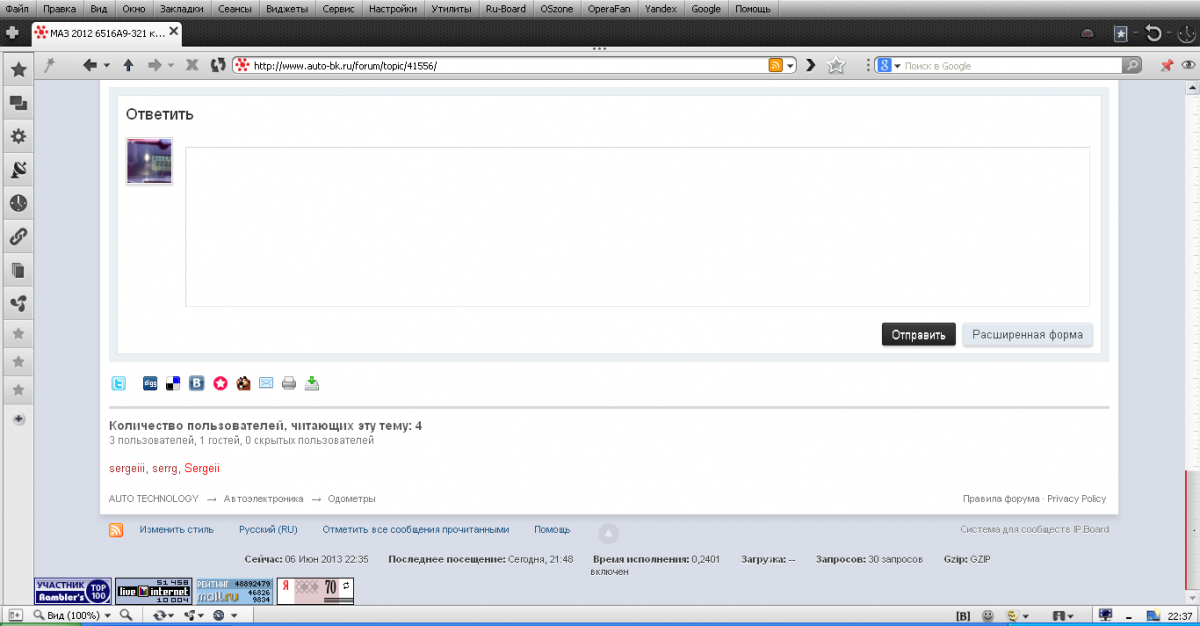Open Расширенная форма button
1200x626 pixels.
click(1027, 335)
